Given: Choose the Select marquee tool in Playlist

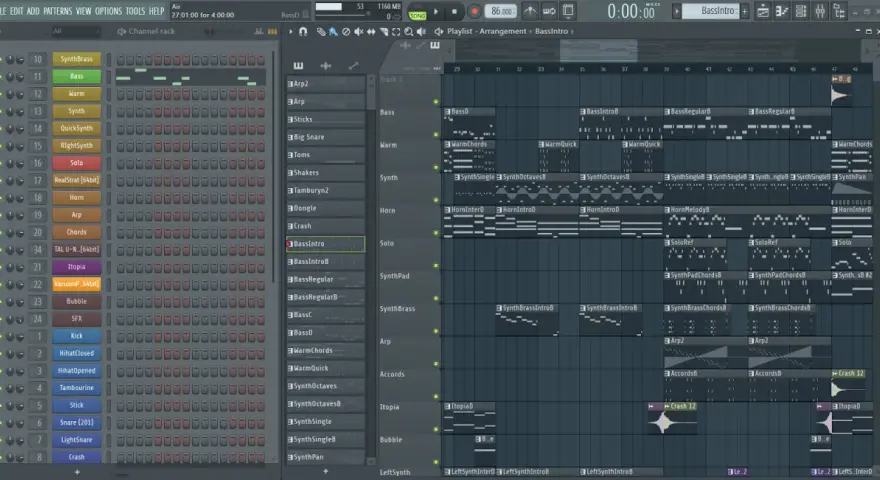Looking at the screenshot, I should (x=396, y=32).
